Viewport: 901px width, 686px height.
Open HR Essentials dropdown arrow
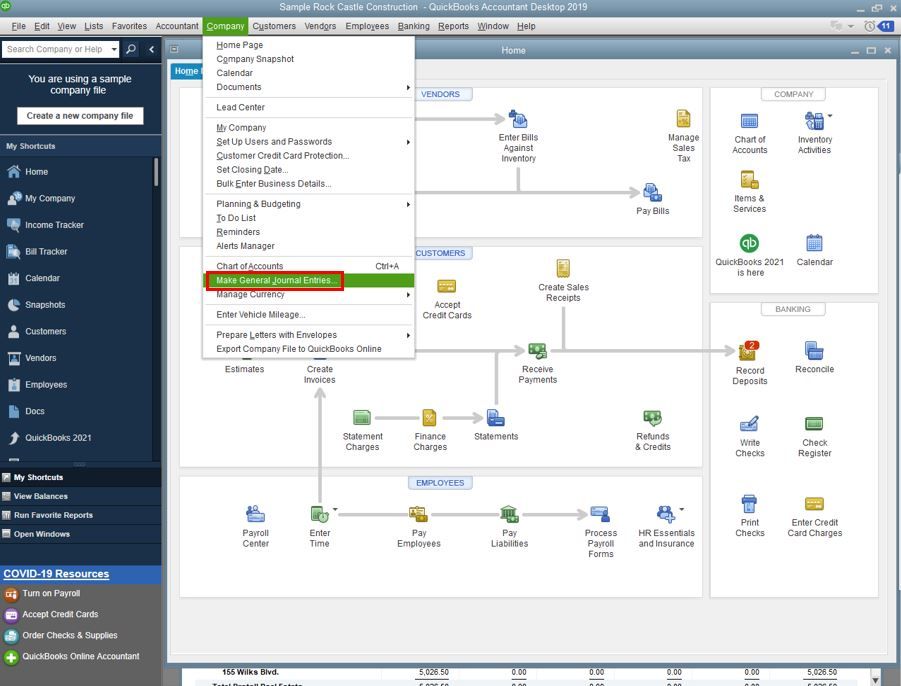(681, 509)
